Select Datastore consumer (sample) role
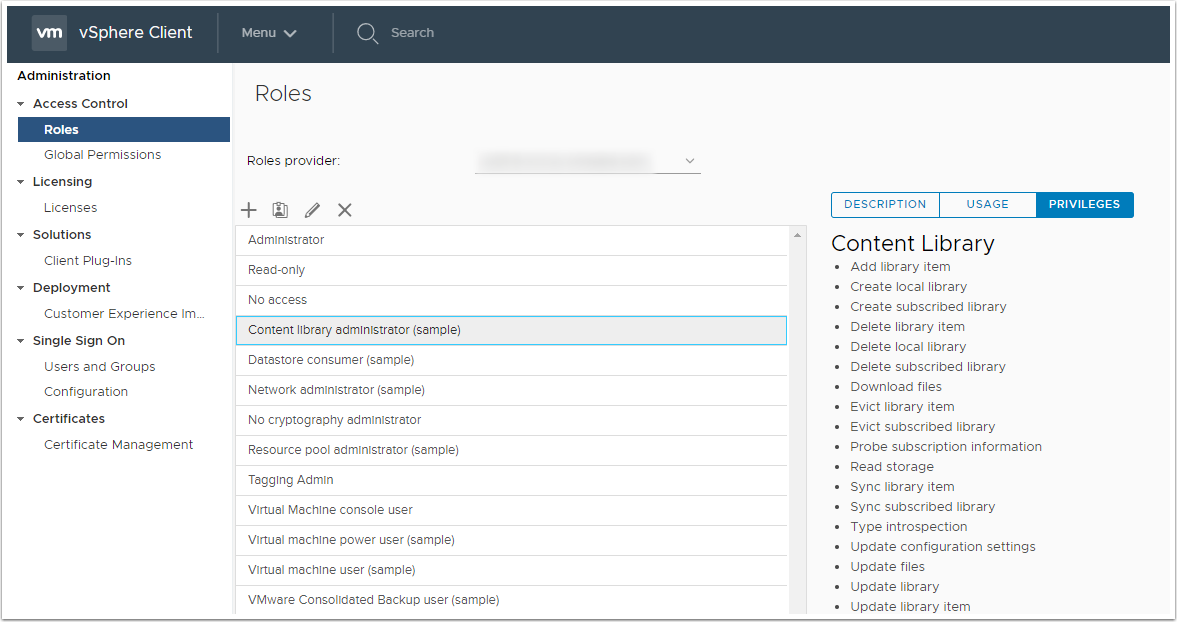1177x622 pixels. tap(511, 360)
